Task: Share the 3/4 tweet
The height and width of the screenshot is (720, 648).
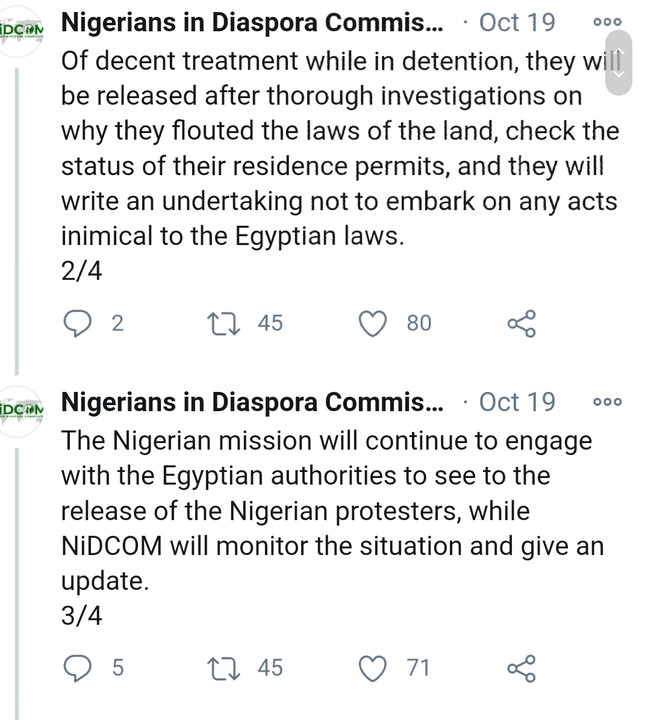Action: pos(521,668)
